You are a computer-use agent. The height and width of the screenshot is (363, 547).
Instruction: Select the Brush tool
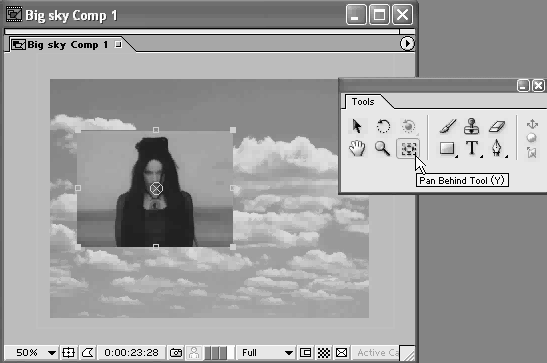tap(448, 126)
